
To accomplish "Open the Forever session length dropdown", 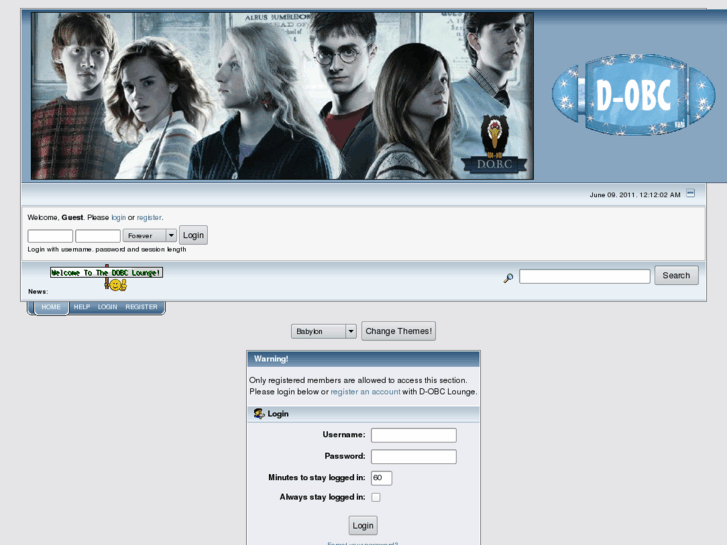I will [150, 236].
